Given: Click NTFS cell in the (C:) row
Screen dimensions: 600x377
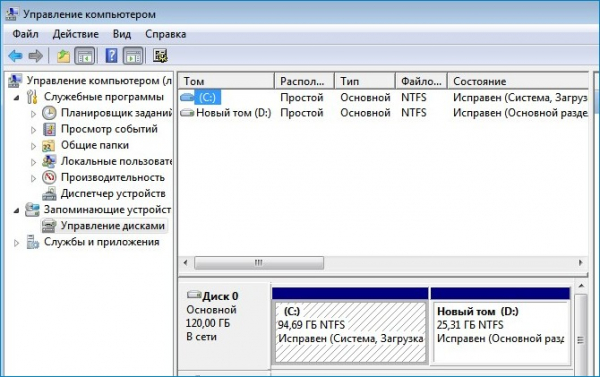Looking at the screenshot, I should click(414, 98).
